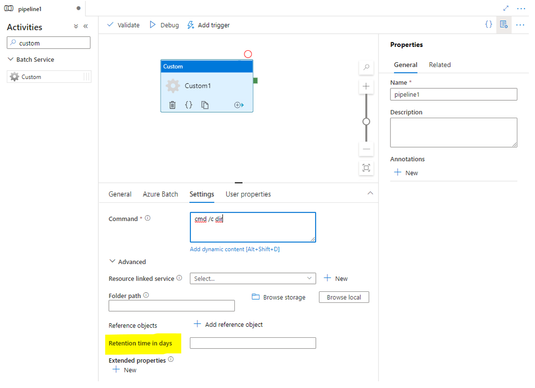Collapse the activity settings panel chevron
The image size is (535, 388).
click(x=370, y=193)
